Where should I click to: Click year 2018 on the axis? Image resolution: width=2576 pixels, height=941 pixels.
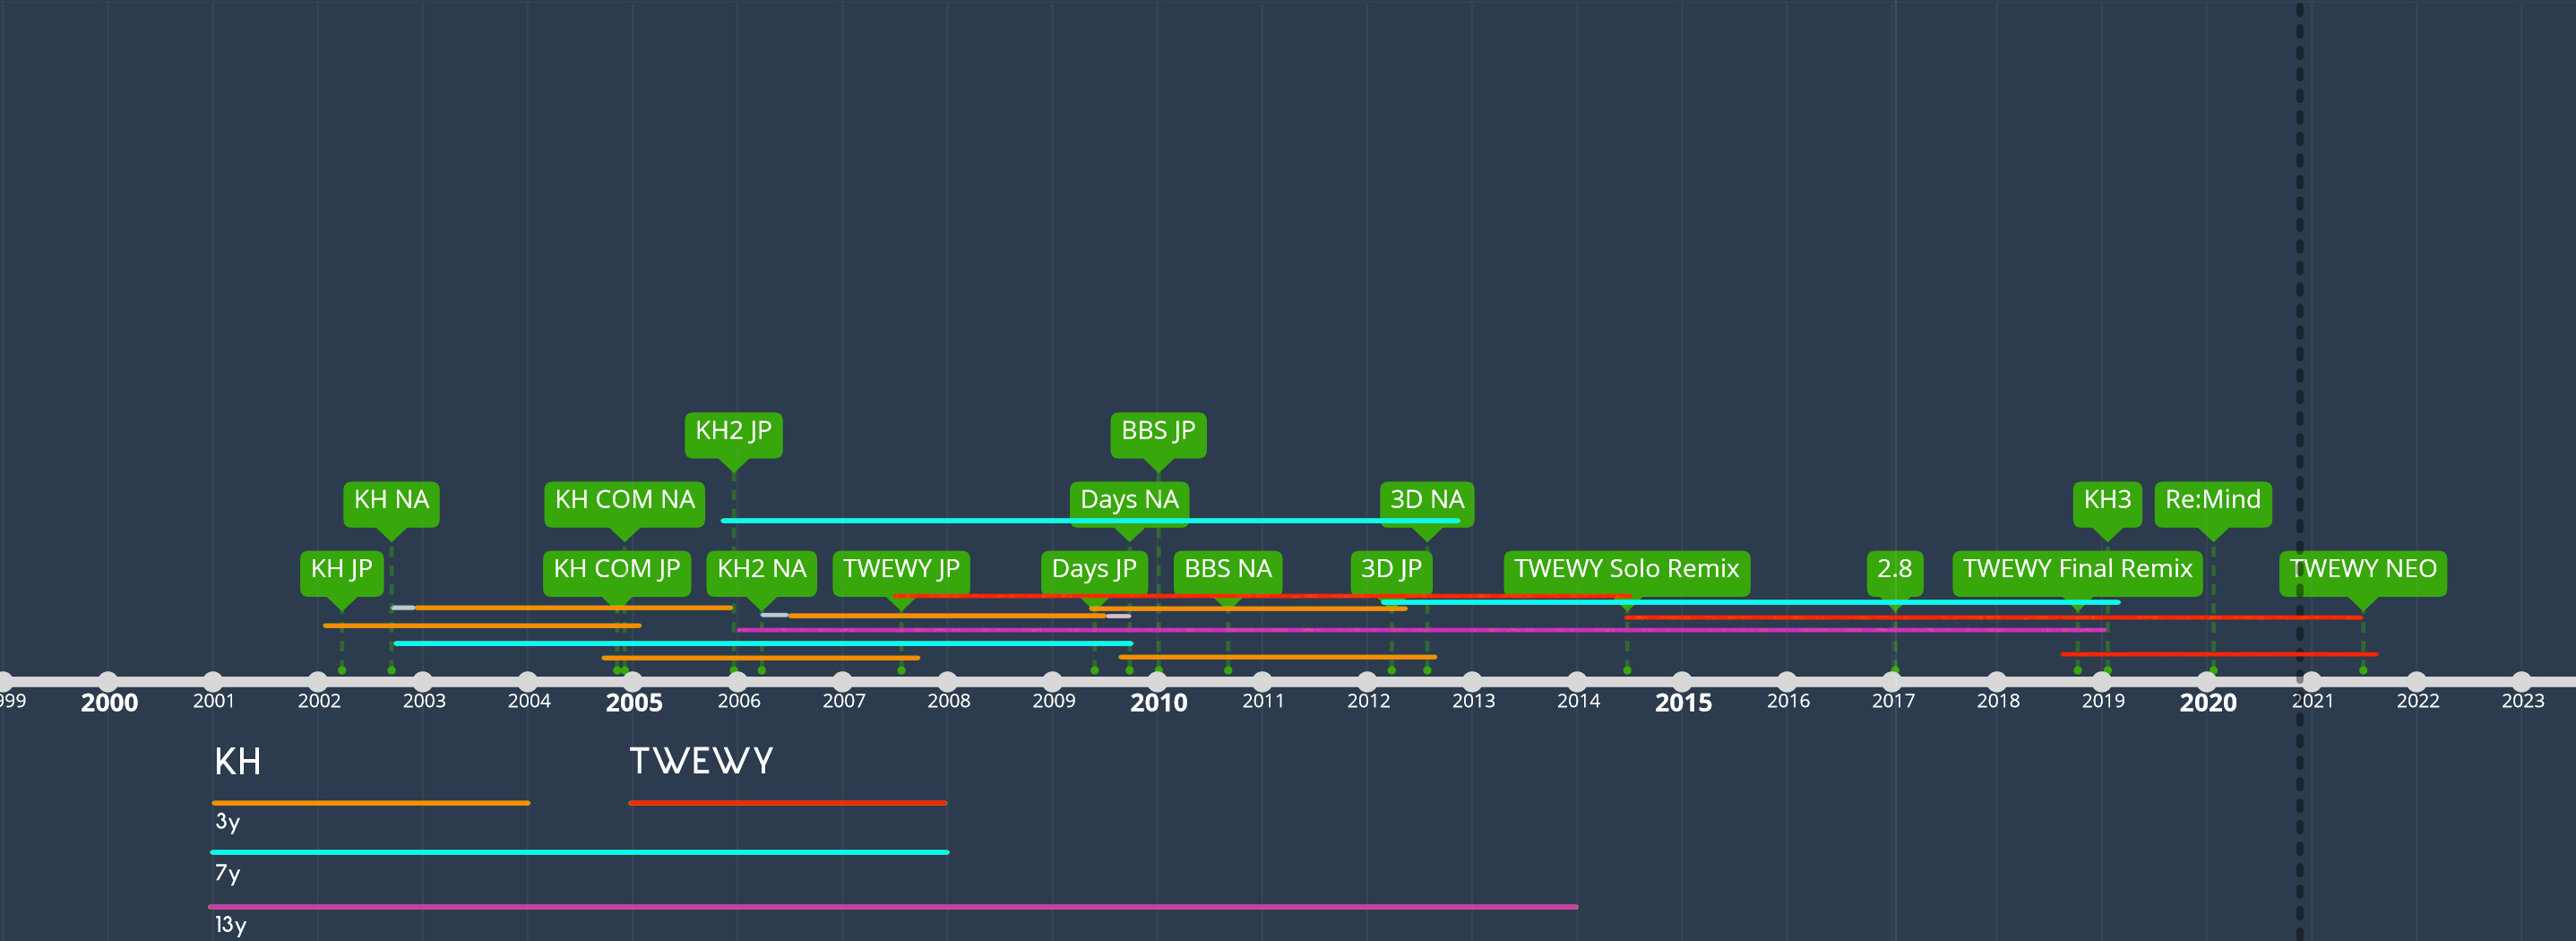point(1998,701)
